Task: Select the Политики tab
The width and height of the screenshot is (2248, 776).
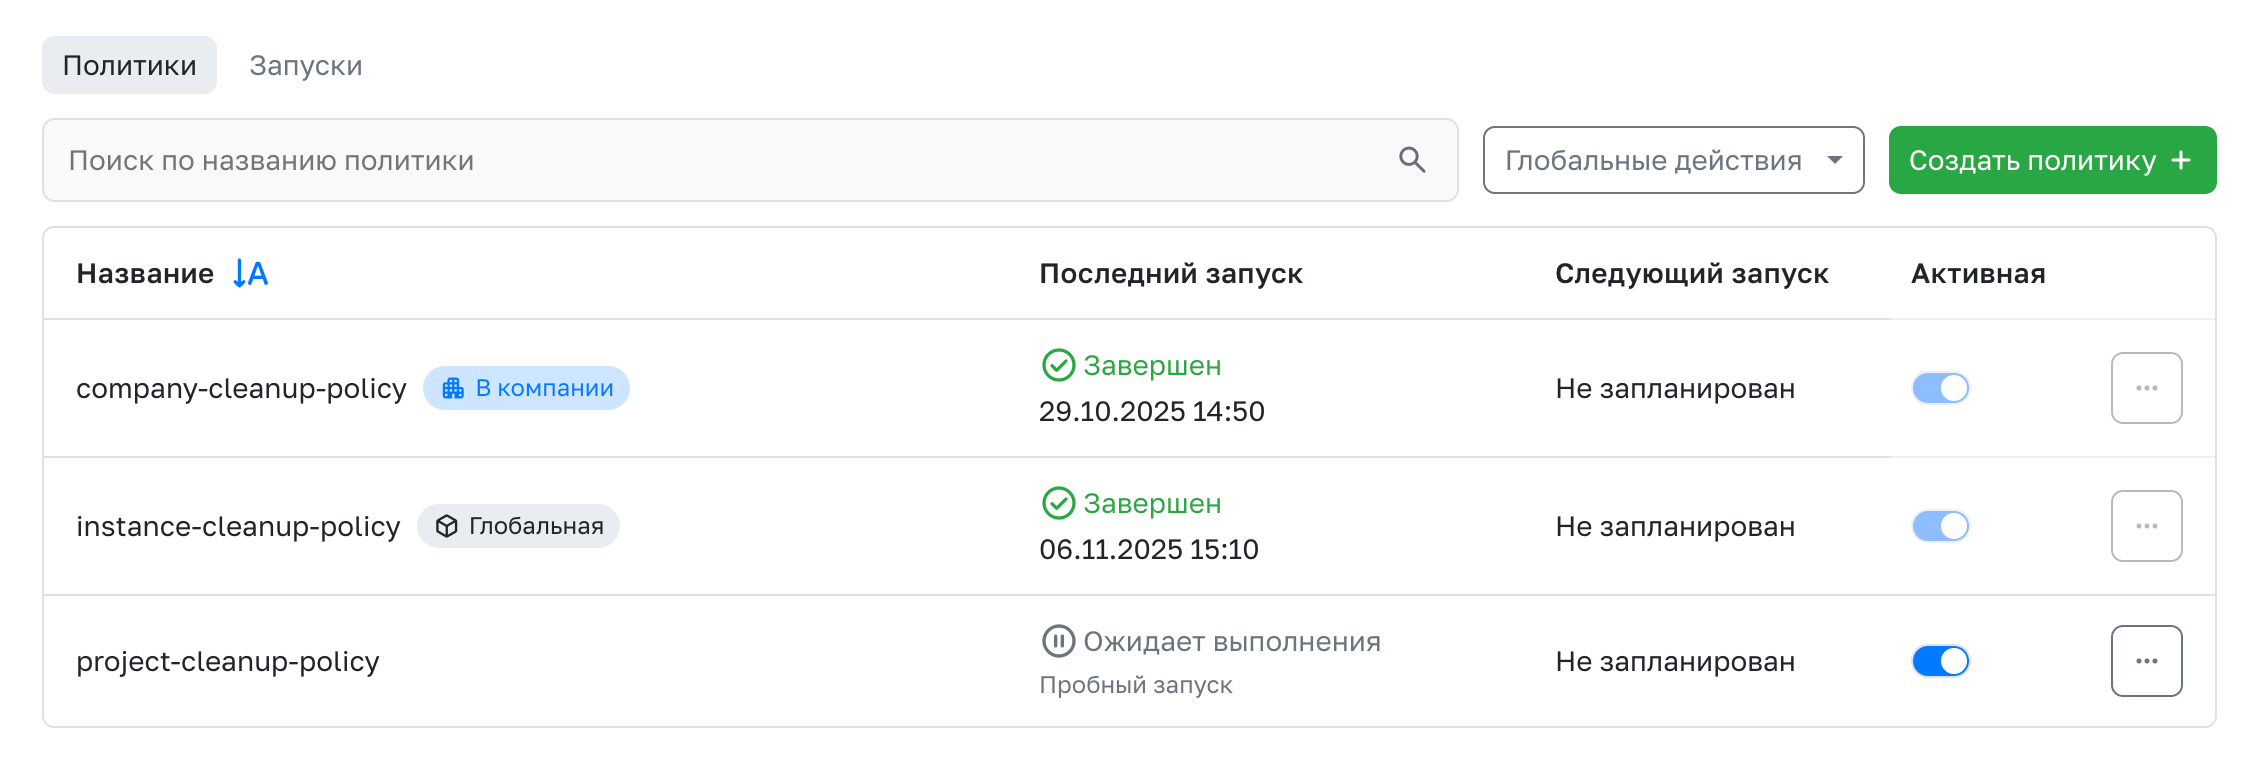Action: click(128, 64)
